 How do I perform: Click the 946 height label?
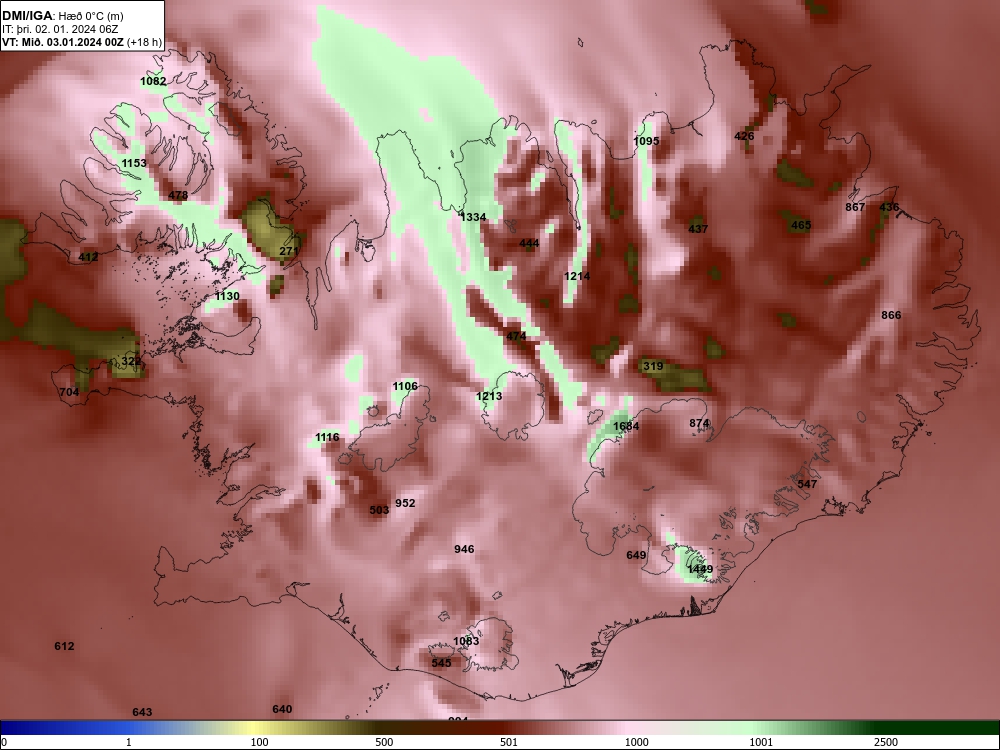pos(464,549)
